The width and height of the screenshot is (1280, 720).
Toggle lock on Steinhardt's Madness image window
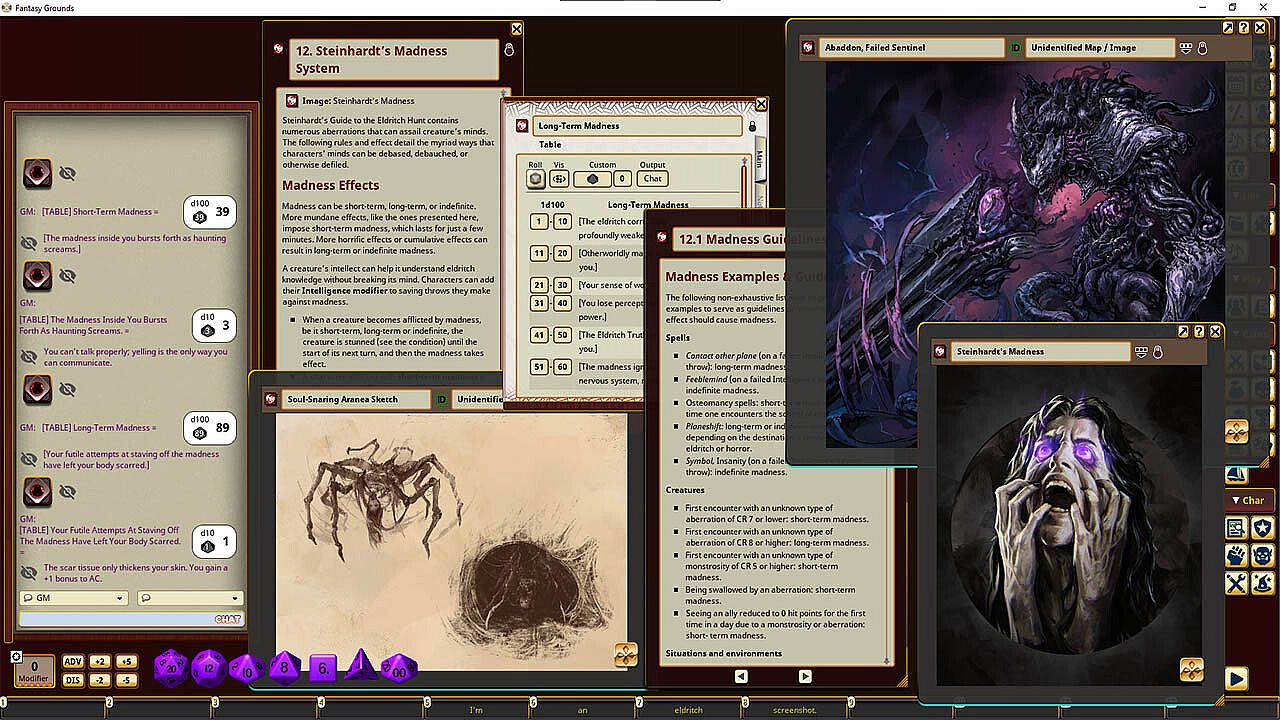click(1157, 352)
